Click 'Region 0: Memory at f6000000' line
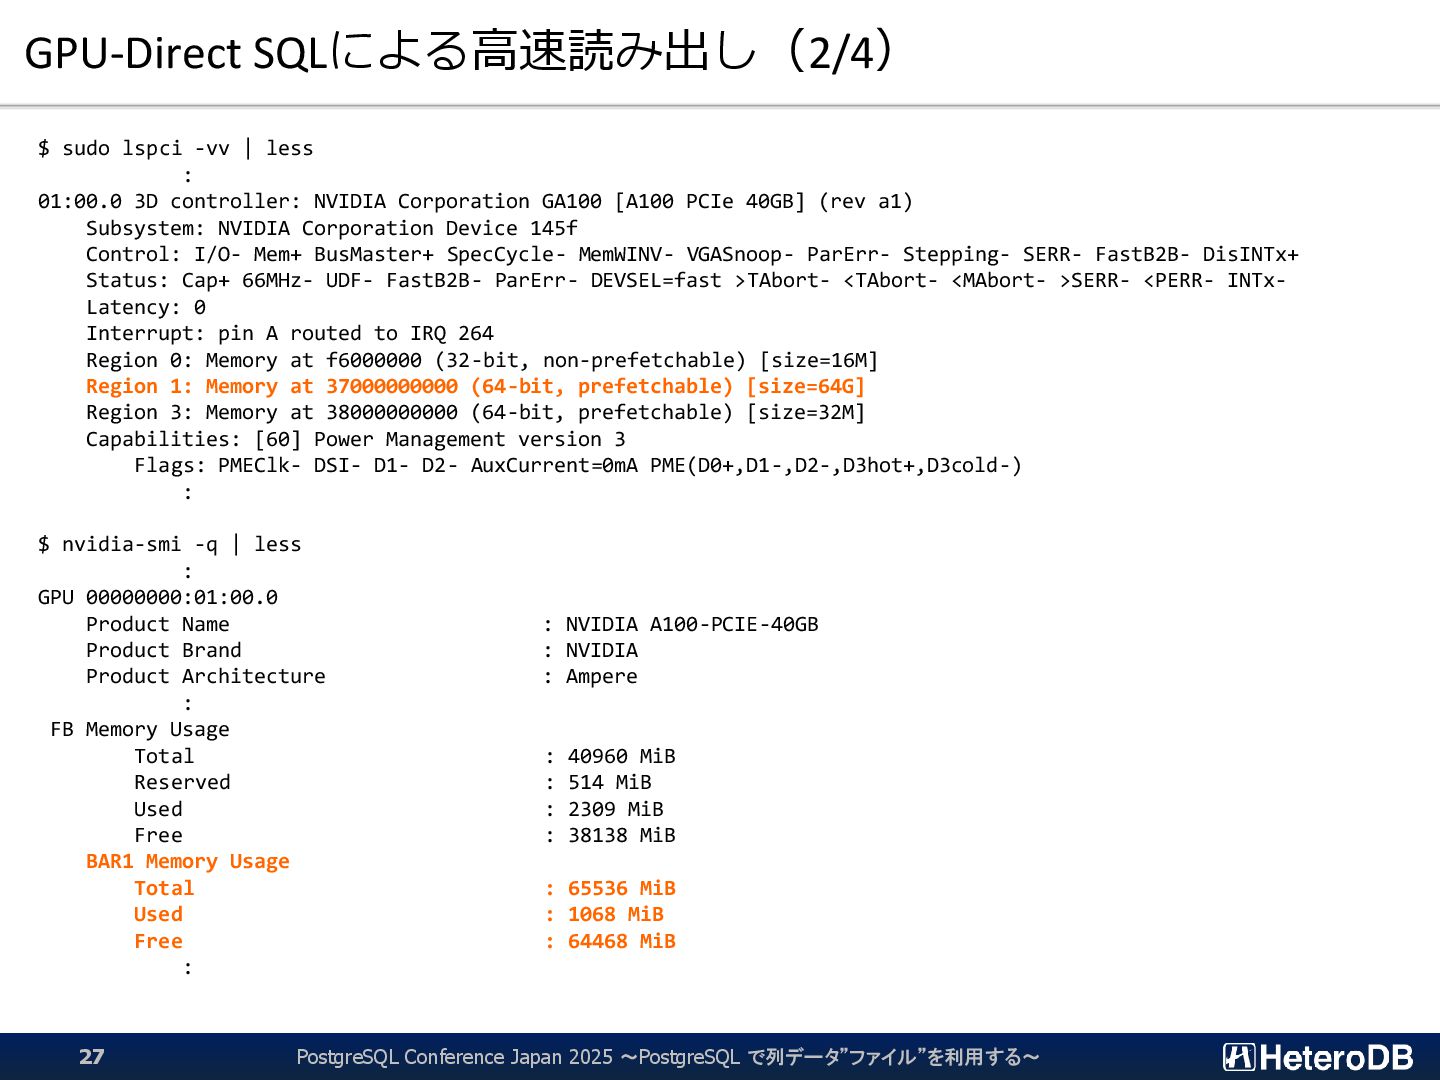The width and height of the screenshot is (1440, 1080). click(x=482, y=360)
